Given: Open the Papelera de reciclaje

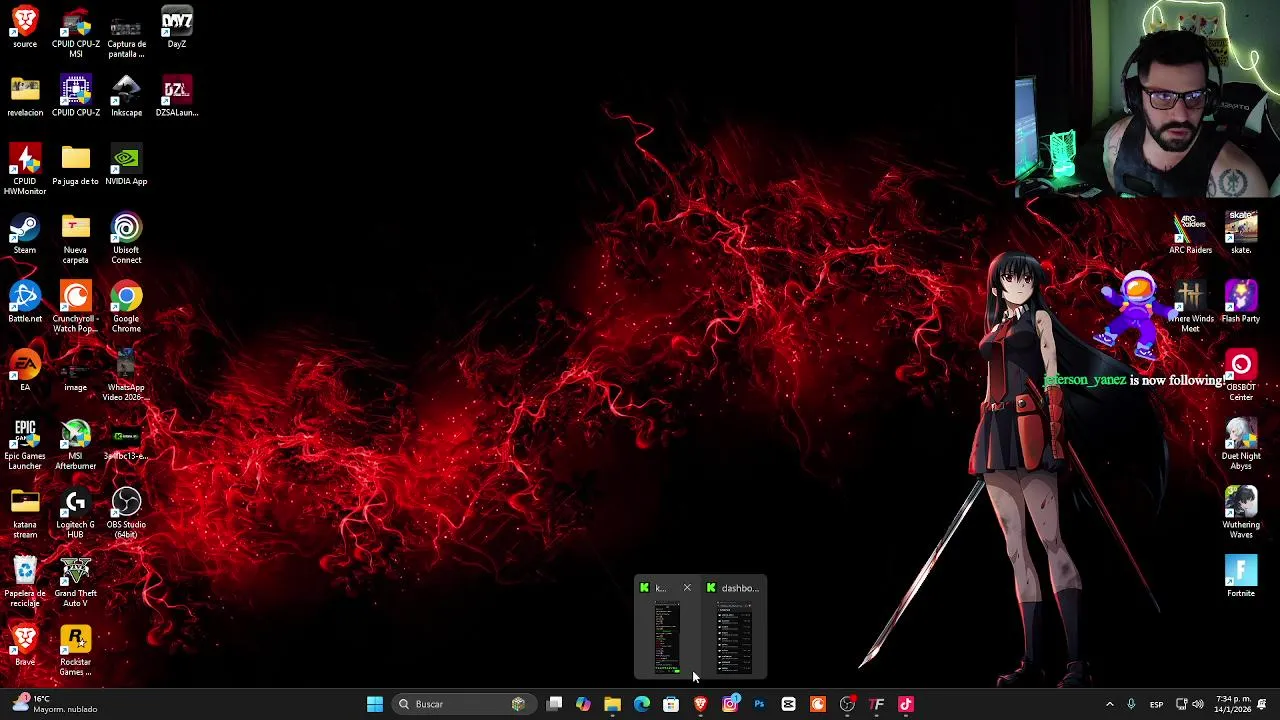Looking at the screenshot, I should click(x=25, y=582).
